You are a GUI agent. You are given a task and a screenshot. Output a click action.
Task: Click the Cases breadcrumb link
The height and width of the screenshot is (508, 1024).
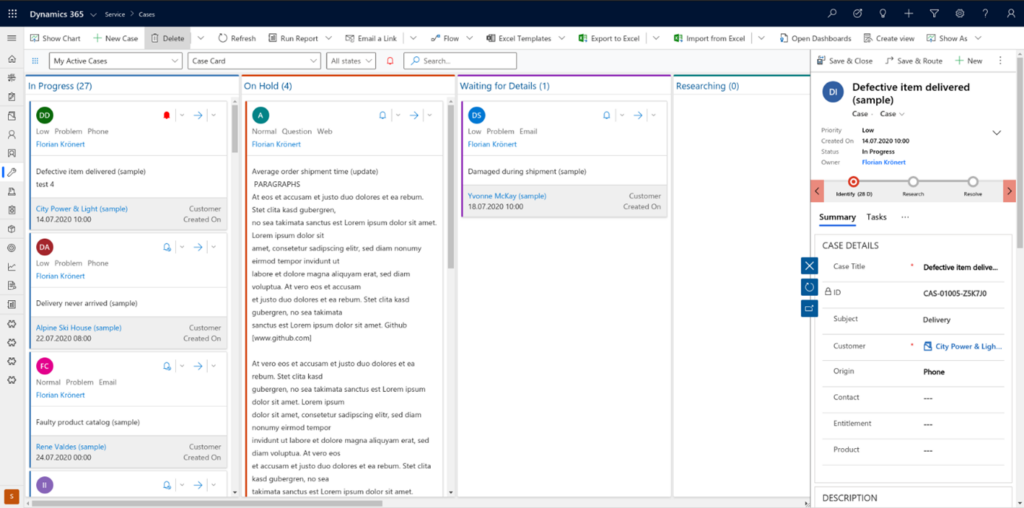coord(146,14)
